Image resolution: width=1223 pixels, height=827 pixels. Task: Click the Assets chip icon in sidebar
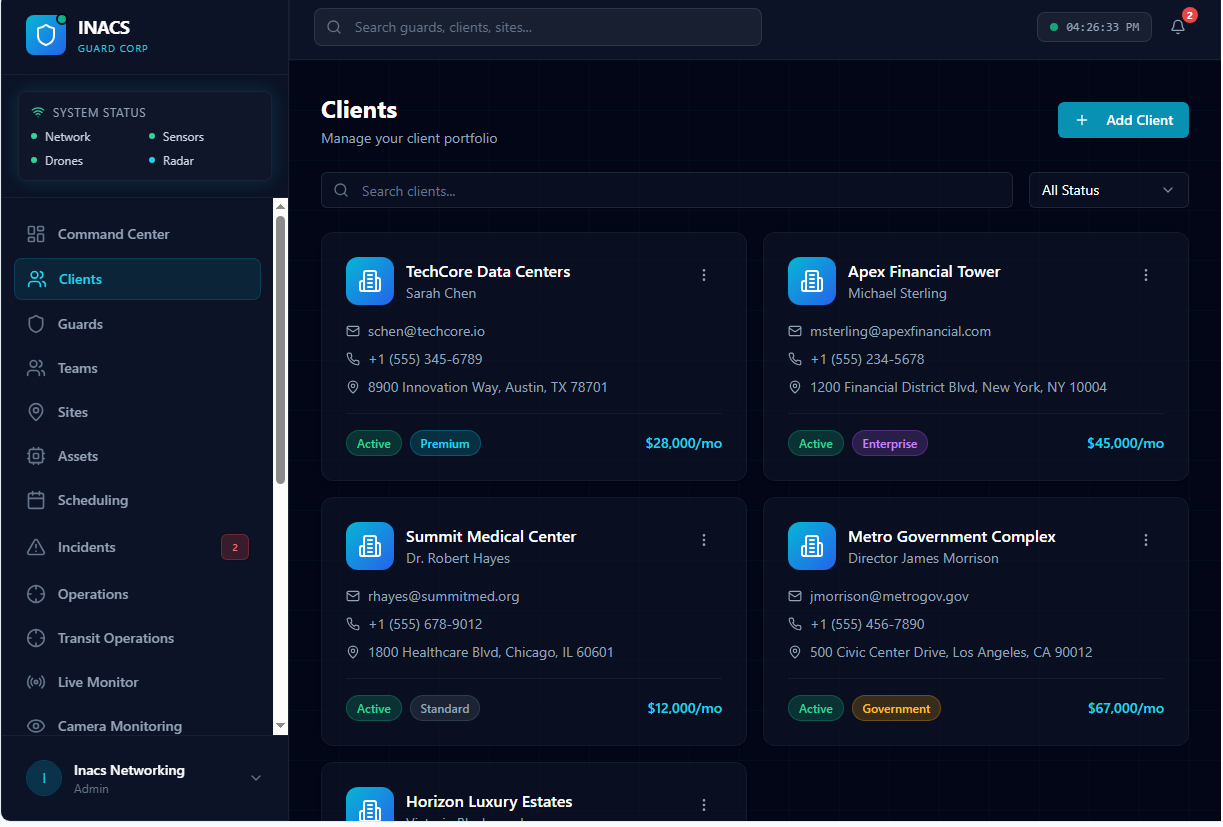click(36, 456)
